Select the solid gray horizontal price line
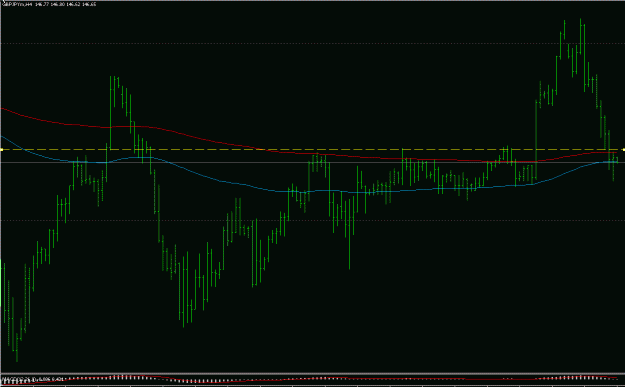The width and height of the screenshot is (625, 387). 312,163
